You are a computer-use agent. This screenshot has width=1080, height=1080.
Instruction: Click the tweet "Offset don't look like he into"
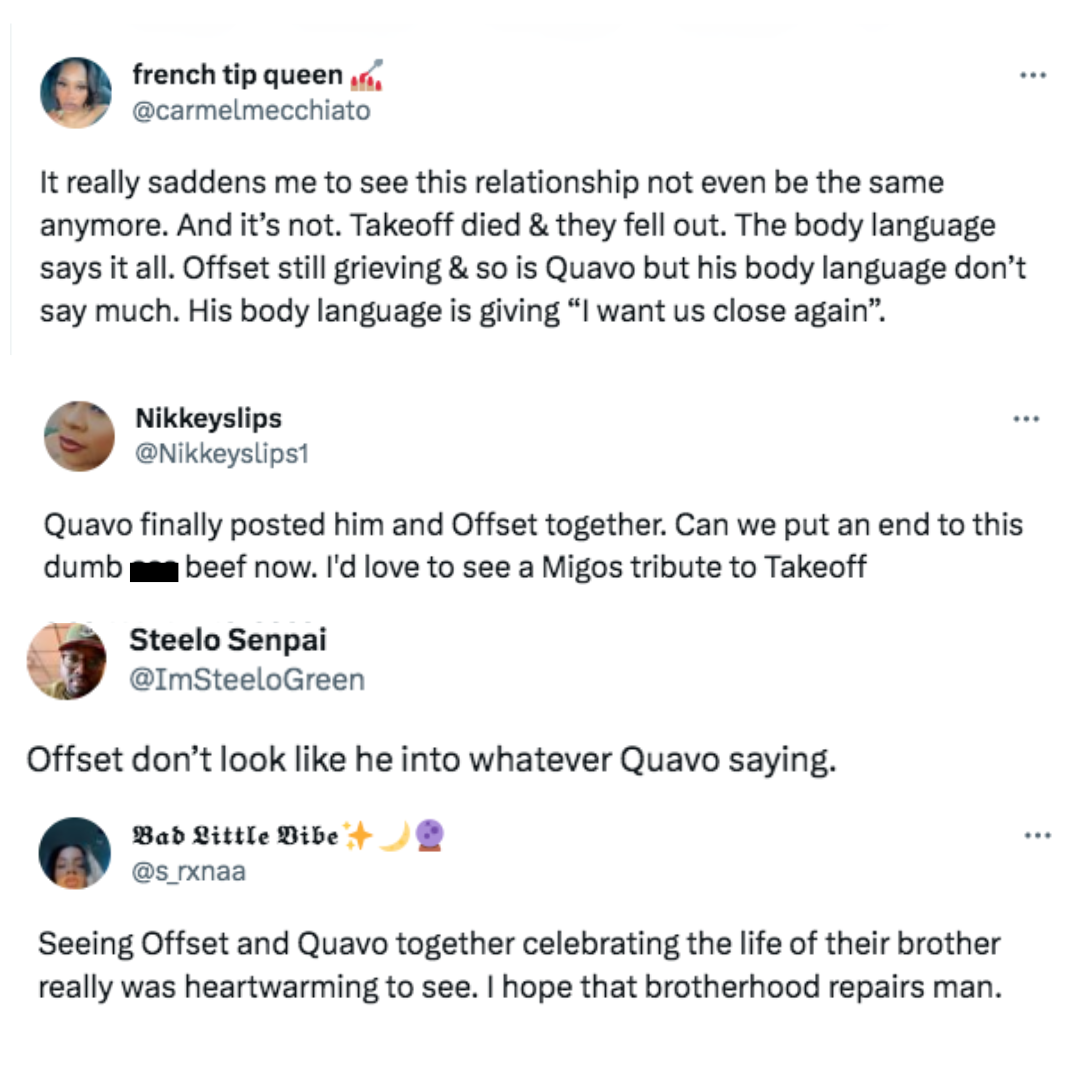(x=430, y=759)
